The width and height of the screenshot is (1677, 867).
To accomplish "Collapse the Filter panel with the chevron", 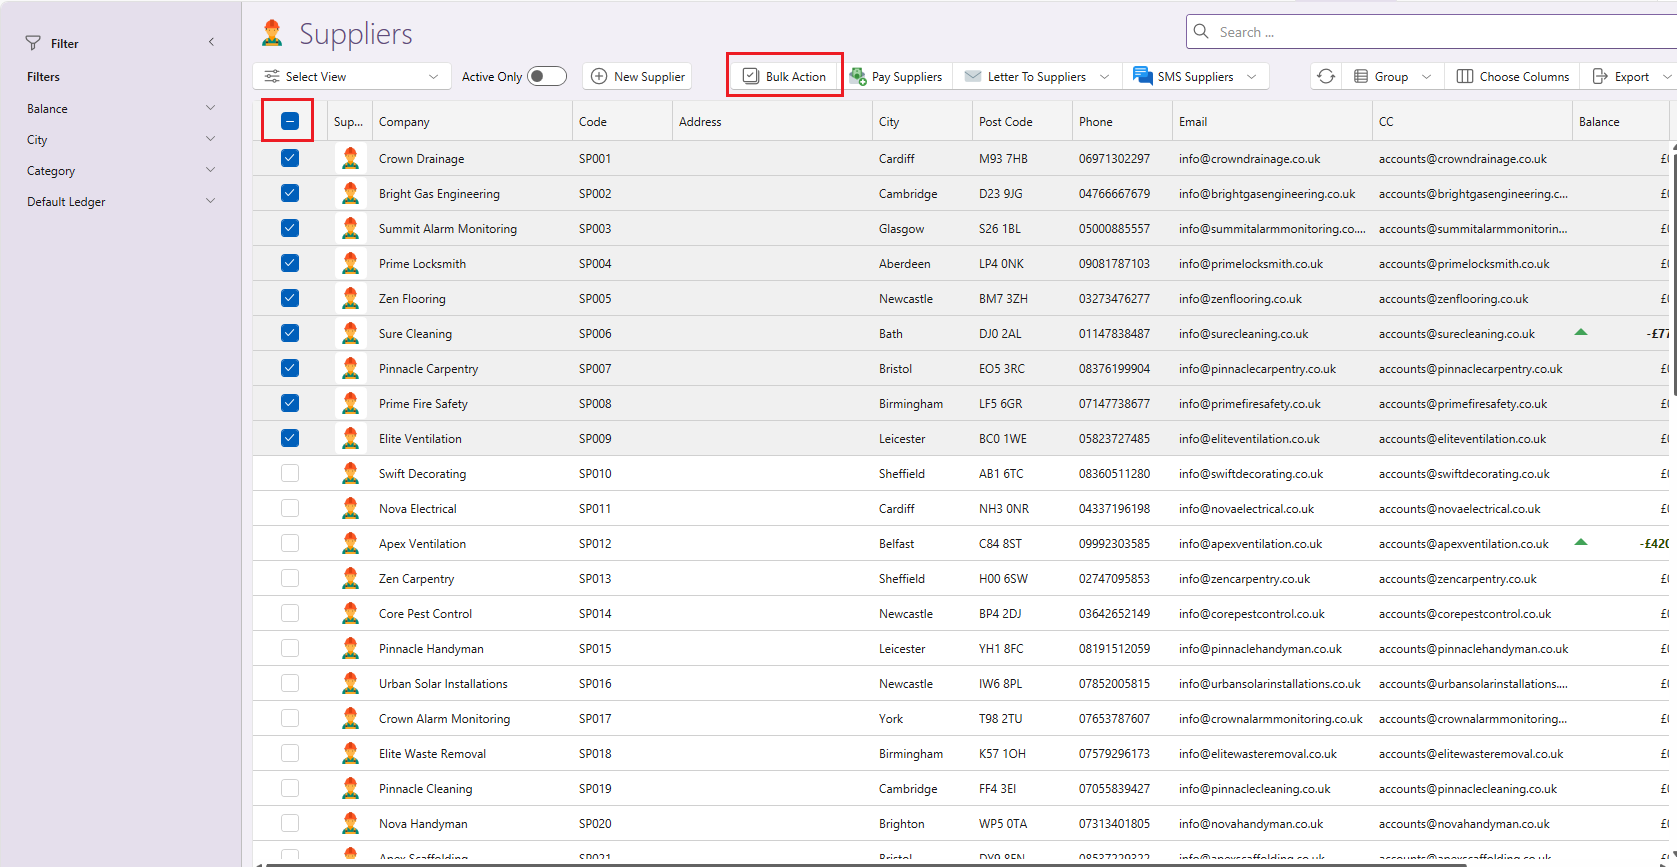I will click(211, 42).
